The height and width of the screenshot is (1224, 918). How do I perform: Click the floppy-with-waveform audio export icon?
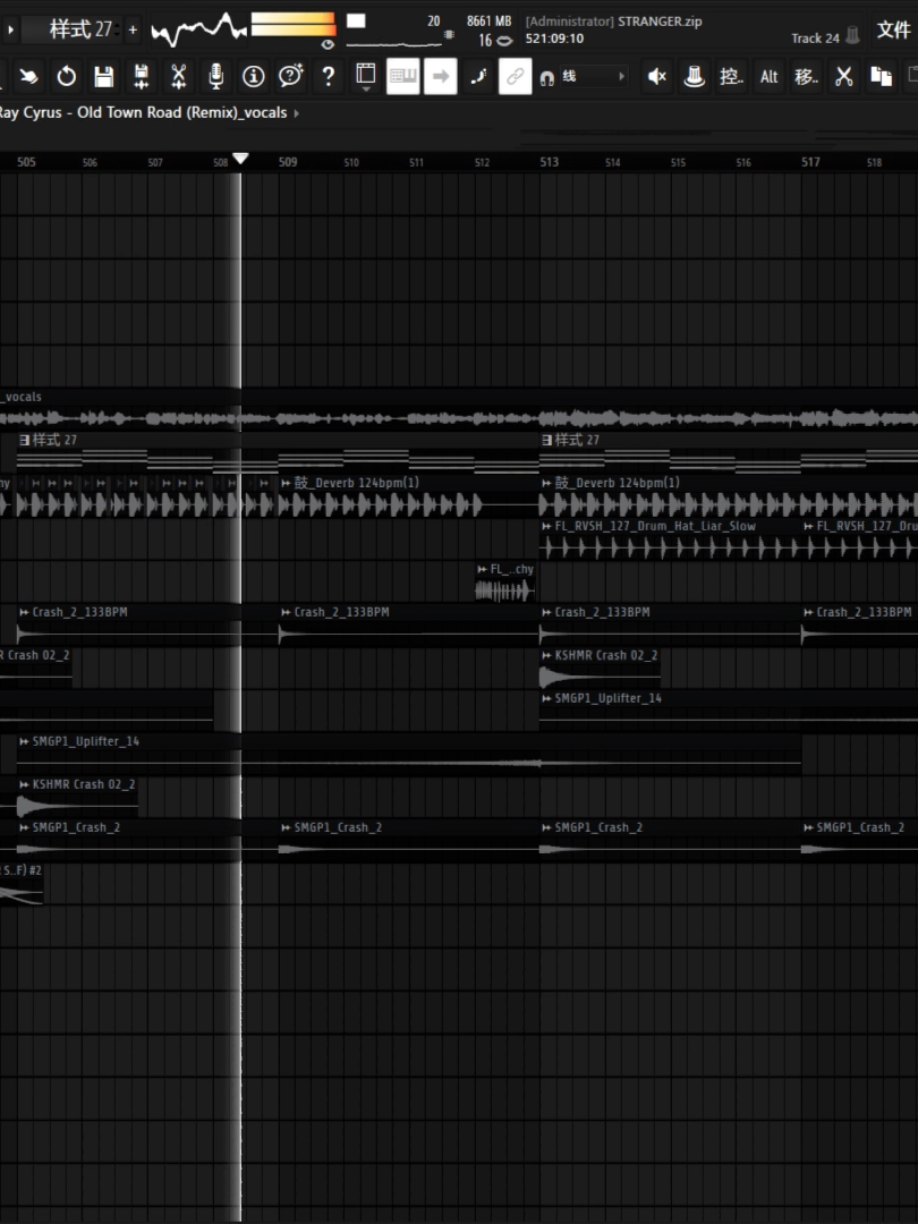coord(141,76)
